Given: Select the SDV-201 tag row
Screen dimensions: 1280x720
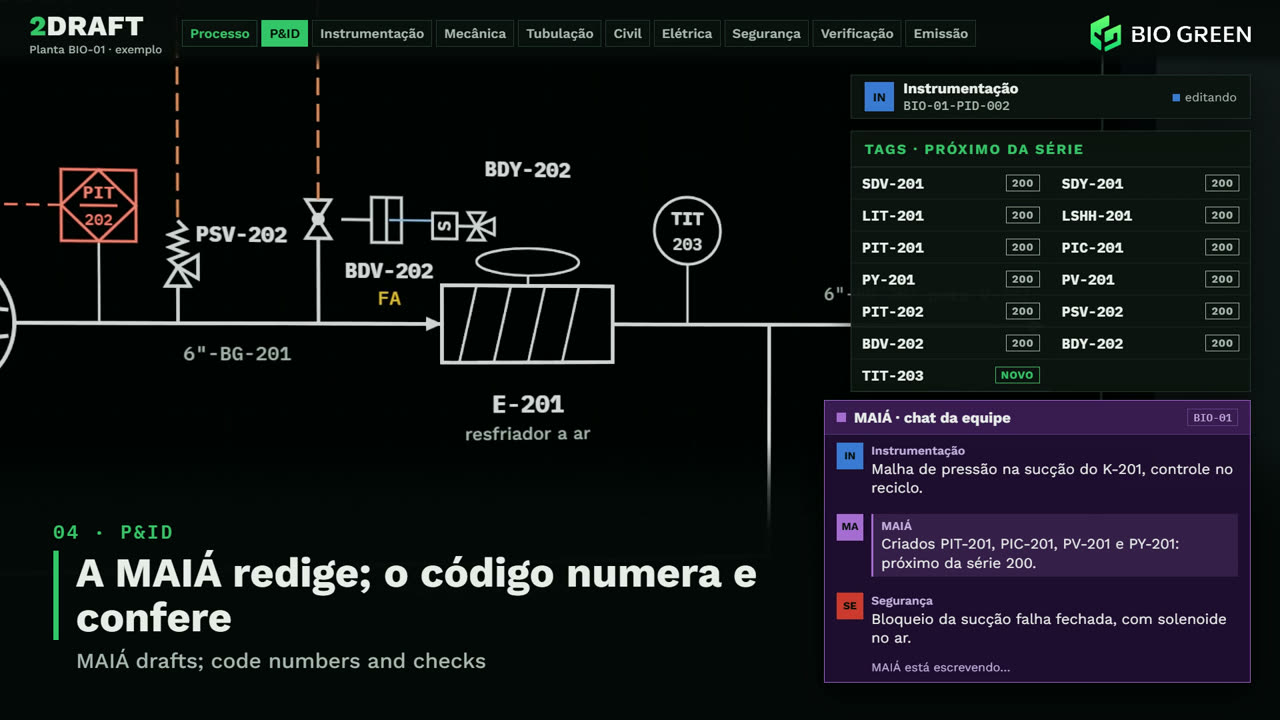Looking at the screenshot, I should [951, 183].
